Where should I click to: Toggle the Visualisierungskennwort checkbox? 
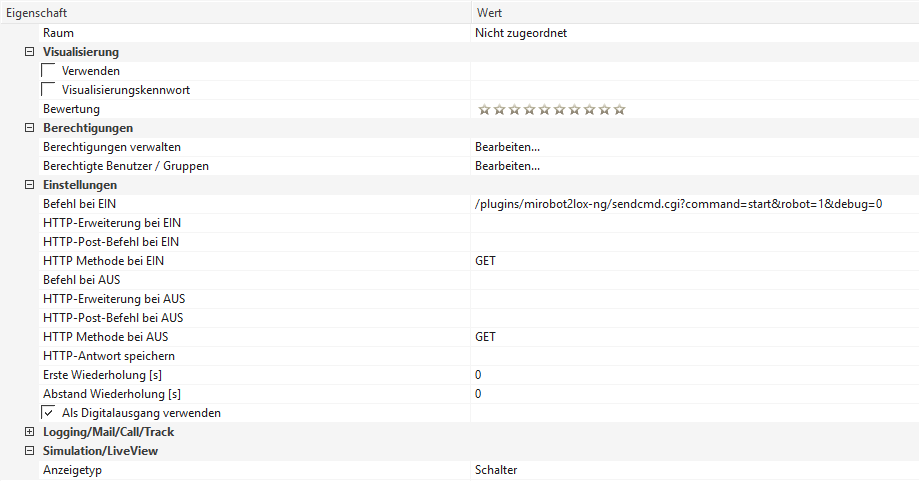click(x=48, y=90)
